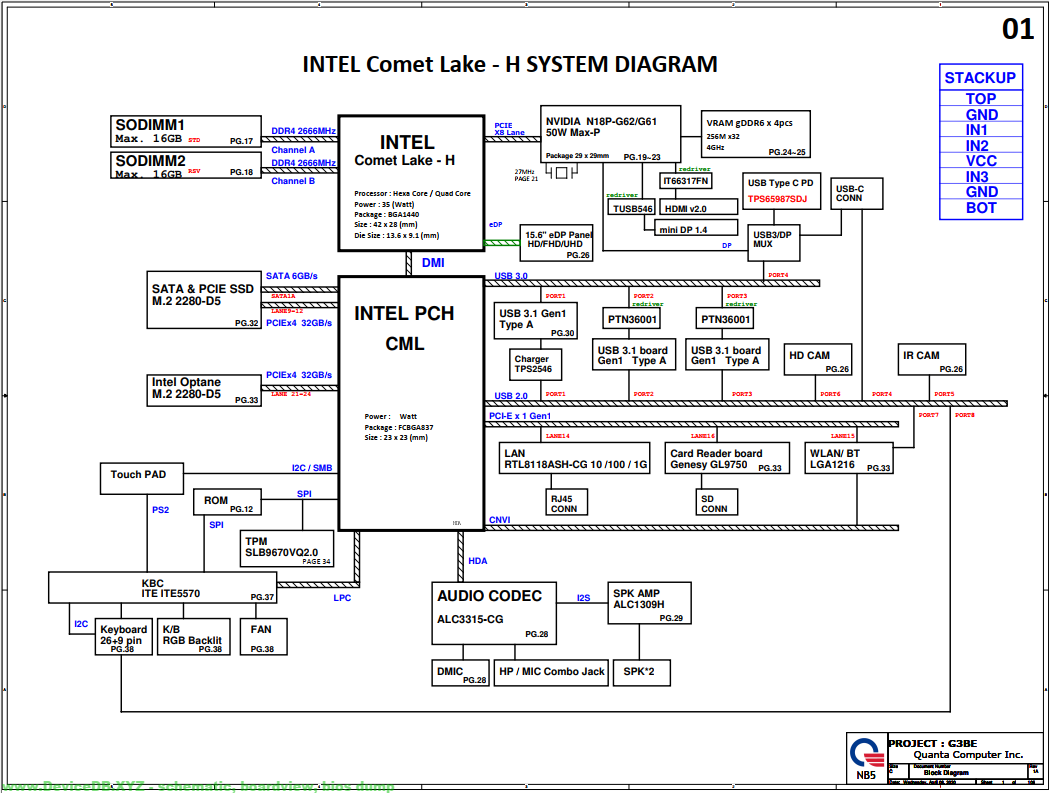1049x793 pixels.
Task: Click the USB3/DP MUX block
Action: coord(773,243)
